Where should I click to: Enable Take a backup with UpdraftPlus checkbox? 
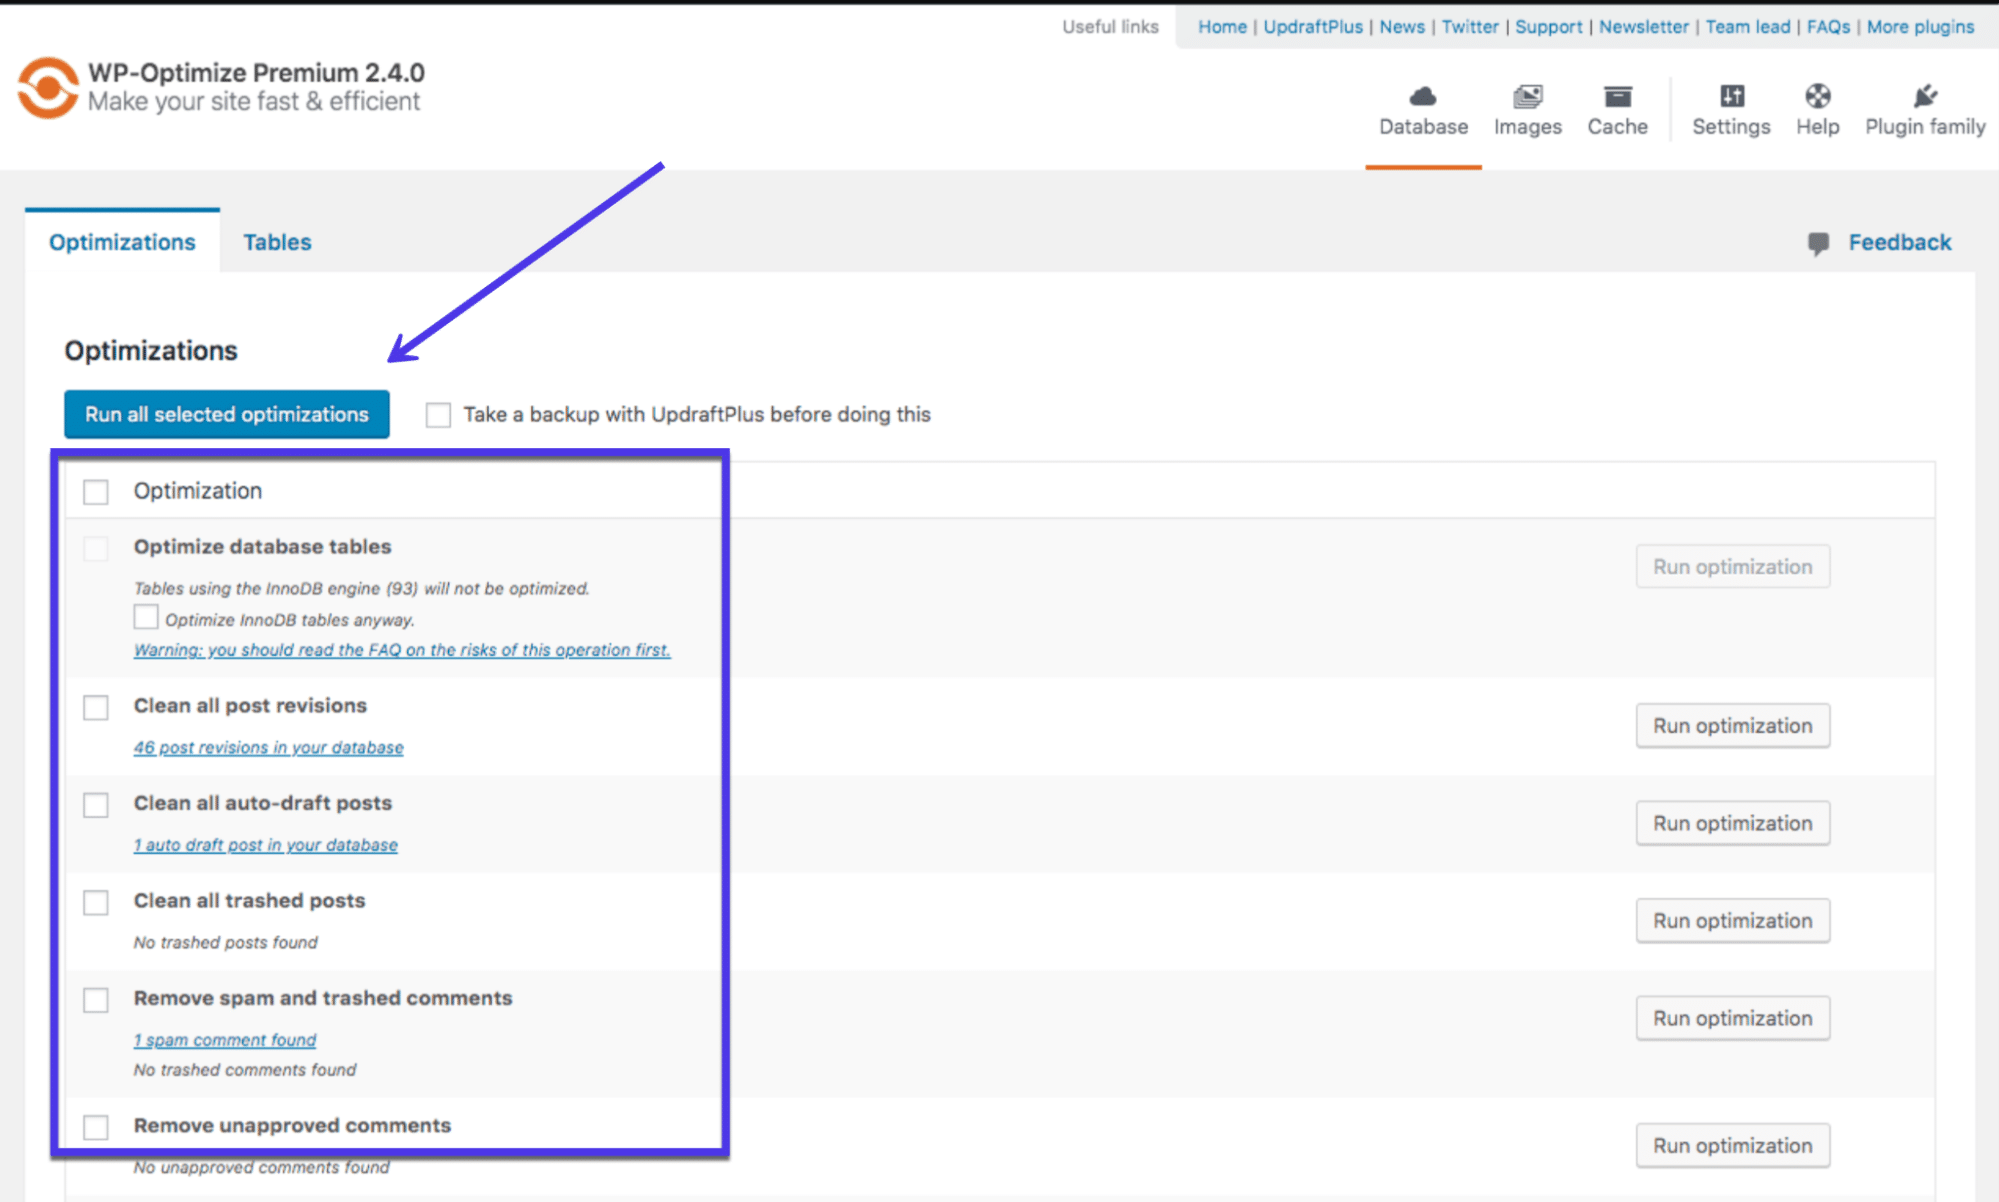point(438,414)
